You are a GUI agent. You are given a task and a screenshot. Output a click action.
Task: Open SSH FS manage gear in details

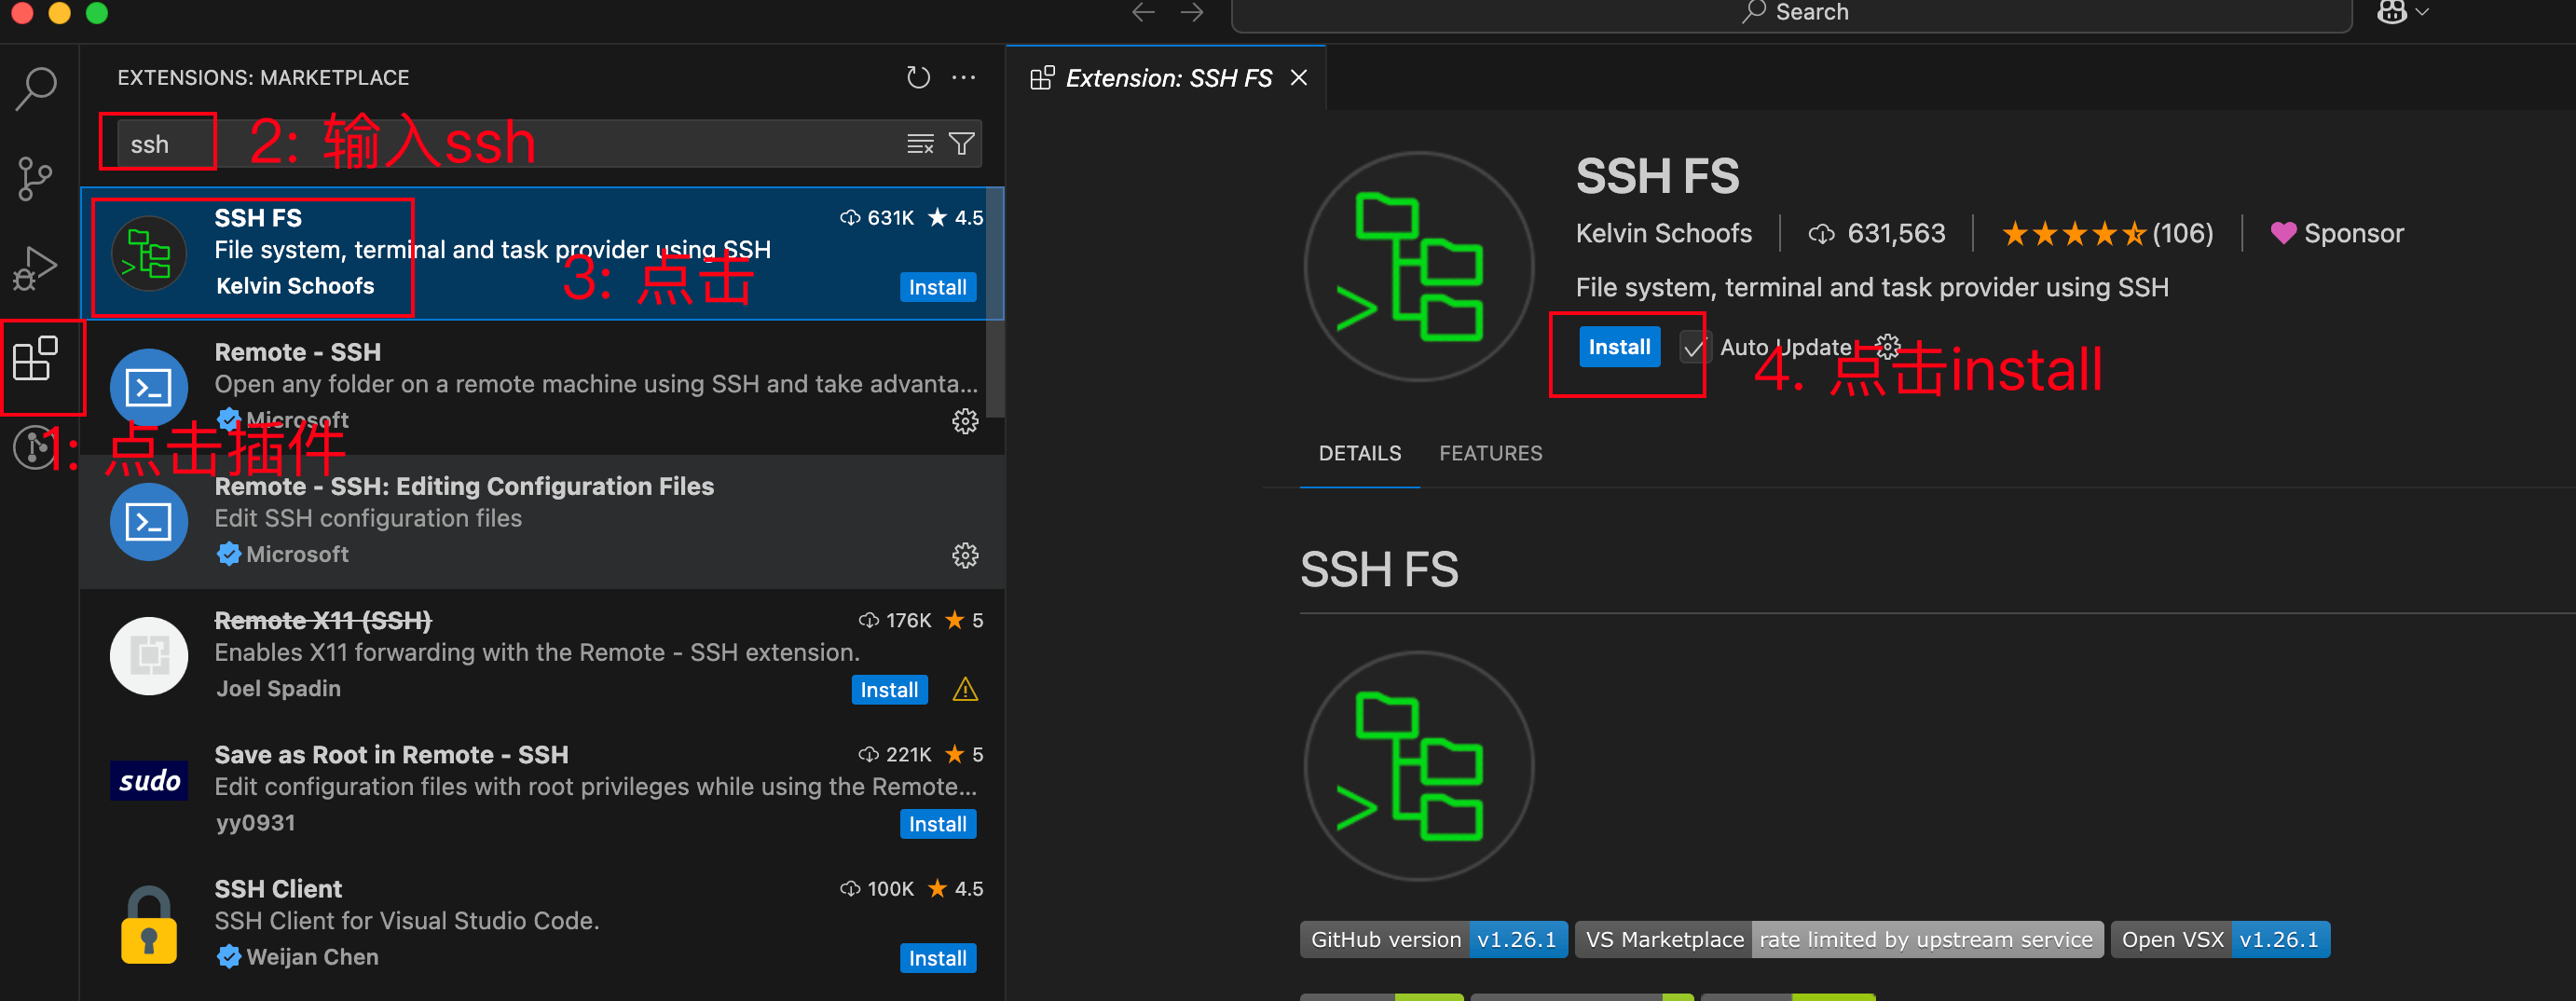(x=1887, y=346)
